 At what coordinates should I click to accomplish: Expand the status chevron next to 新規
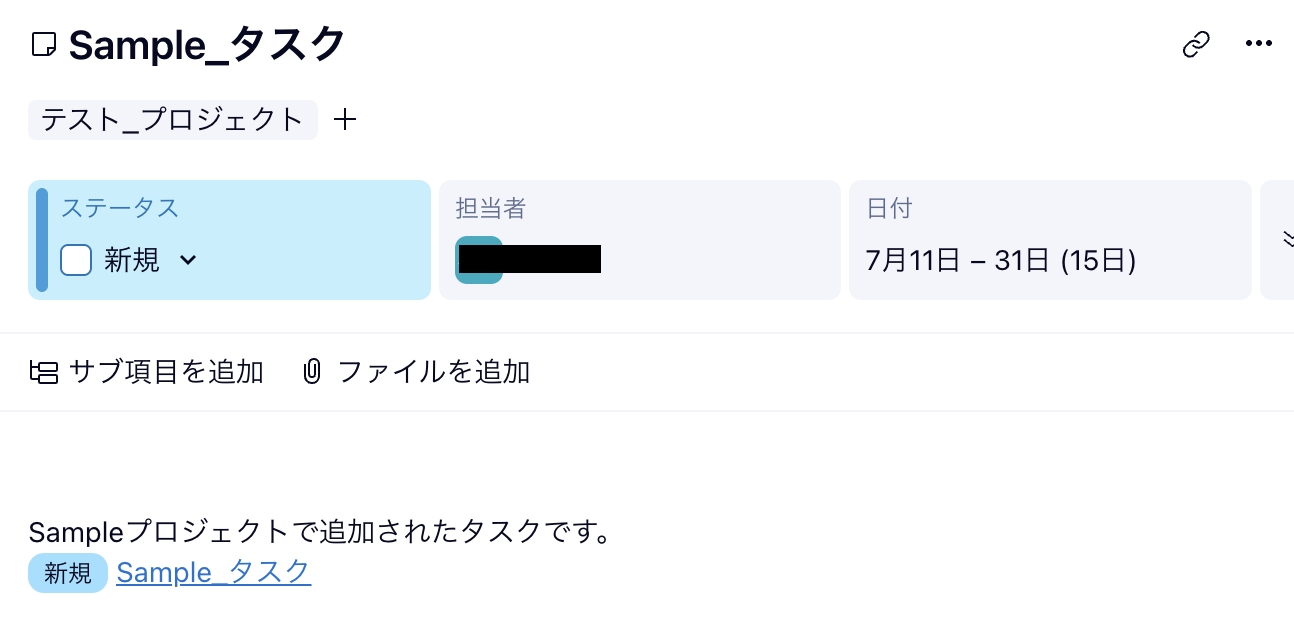point(188,260)
